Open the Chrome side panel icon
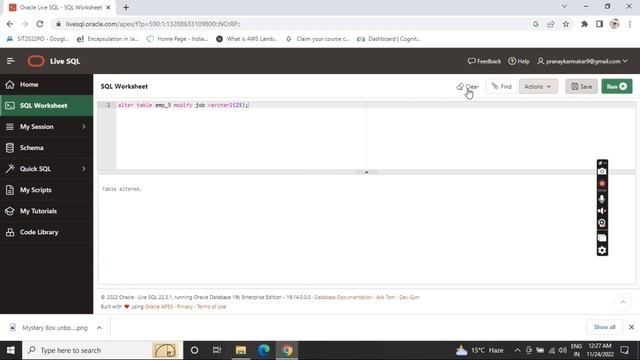640x360 pixels. (599, 24)
